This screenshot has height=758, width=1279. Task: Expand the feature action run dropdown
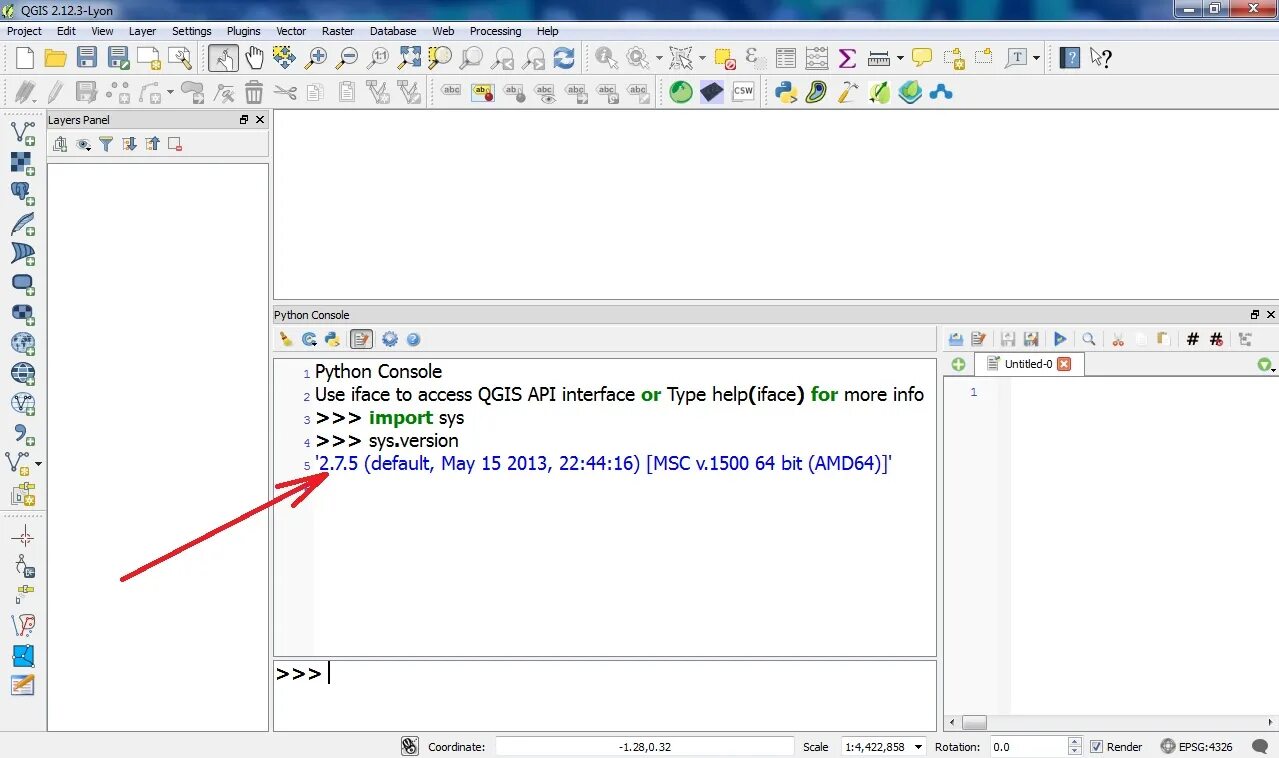point(659,58)
